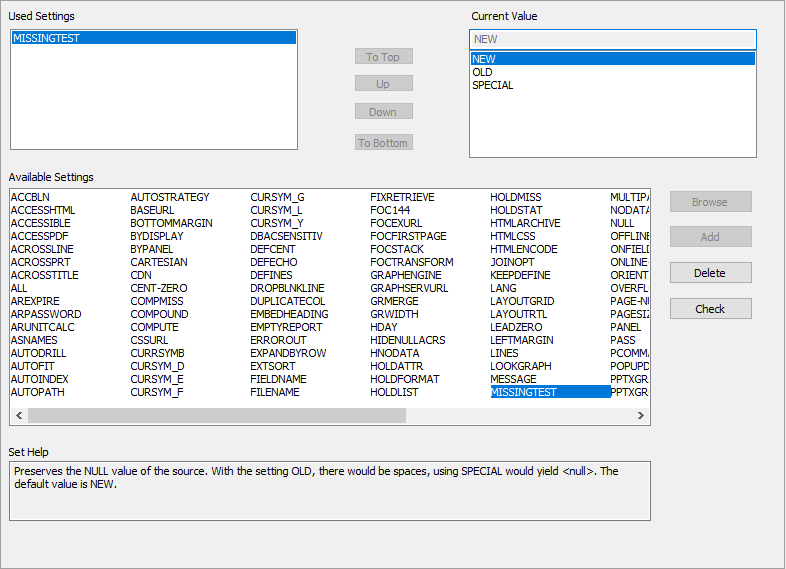
Task: Select DROPBLNKLINE setting
Action: click(x=287, y=288)
